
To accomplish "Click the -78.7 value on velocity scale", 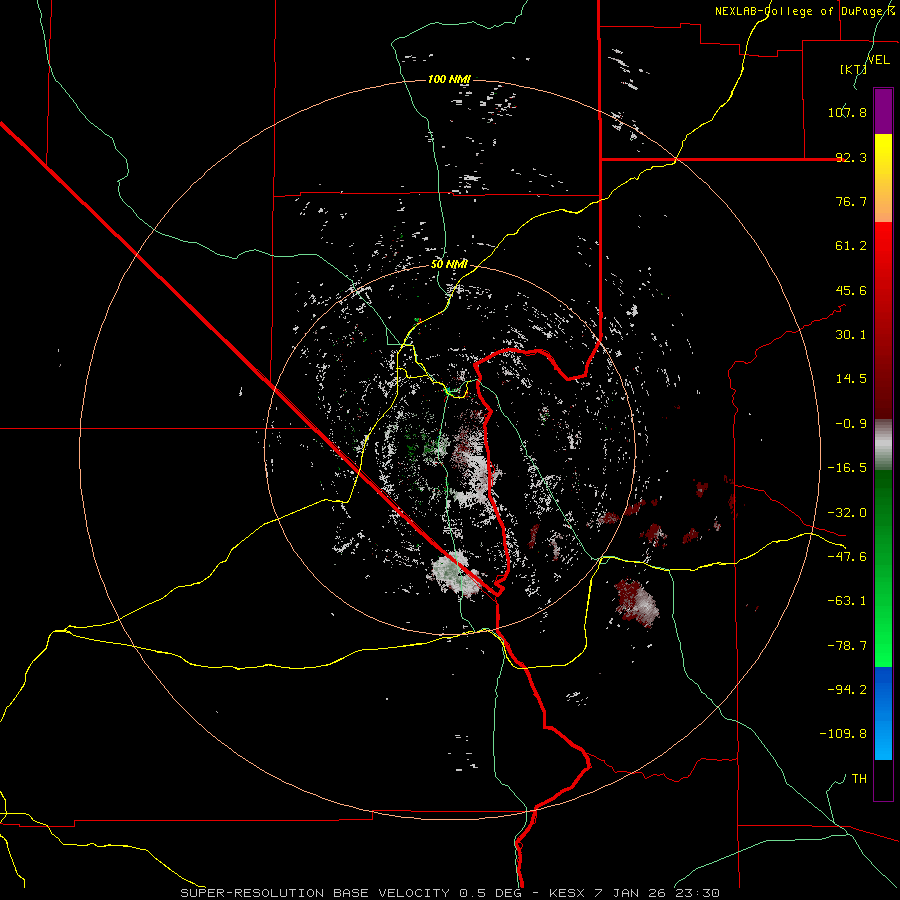I will coord(847,646).
